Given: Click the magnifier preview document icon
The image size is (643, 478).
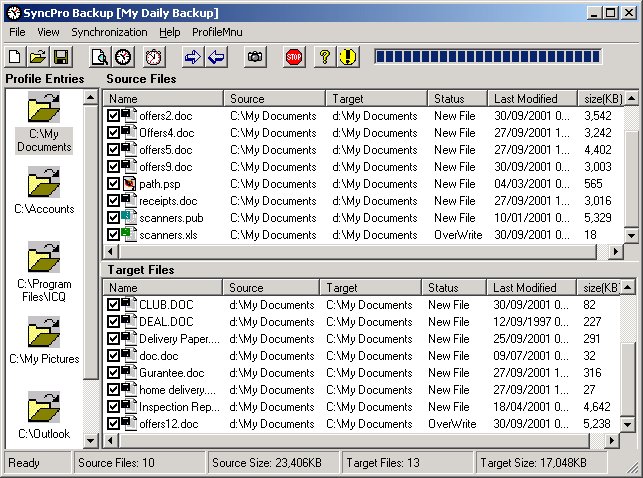Looking at the screenshot, I should (x=100, y=57).
